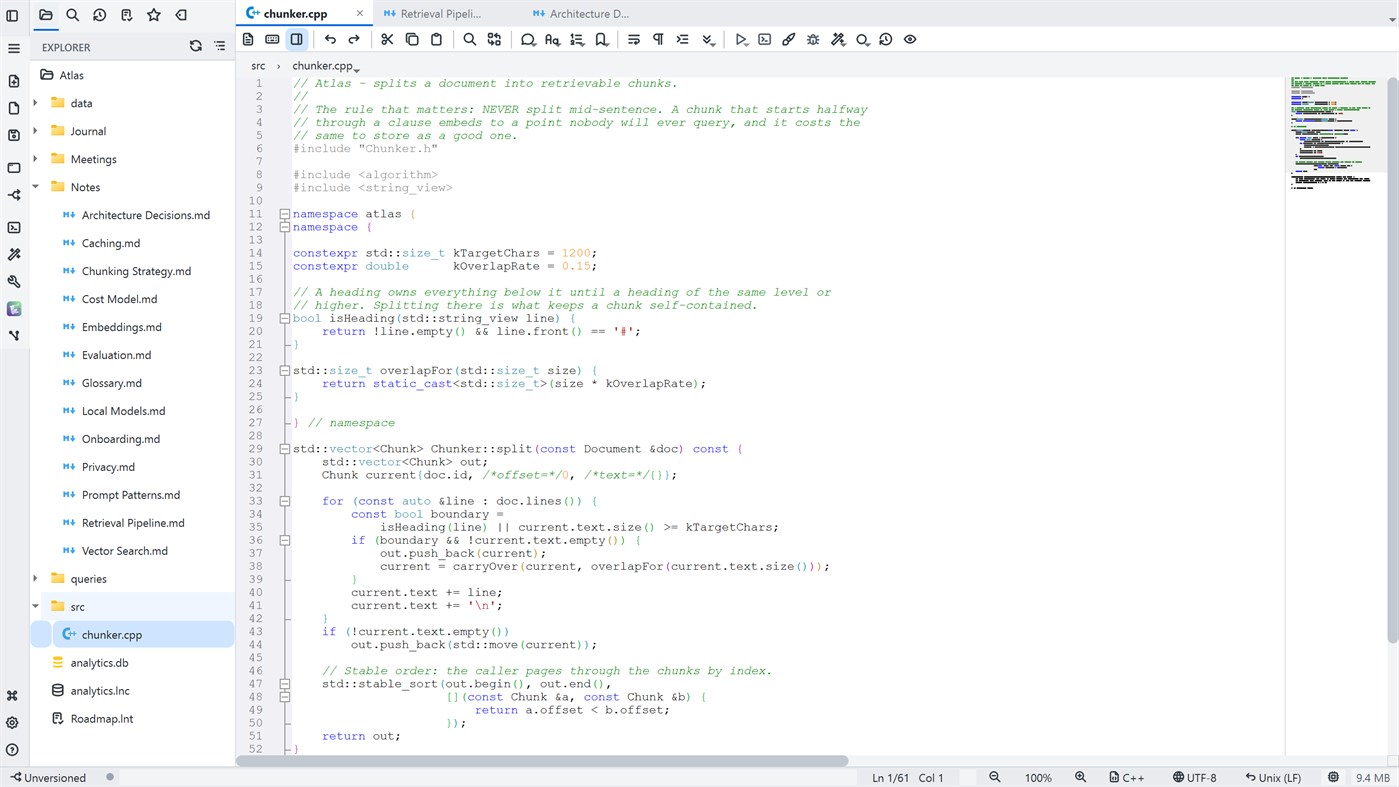Image resolution: width=1399 pixels, height=787 pixels.
Task: Switch to Retrieval Pipeli... tab
Action: point(440,14)
